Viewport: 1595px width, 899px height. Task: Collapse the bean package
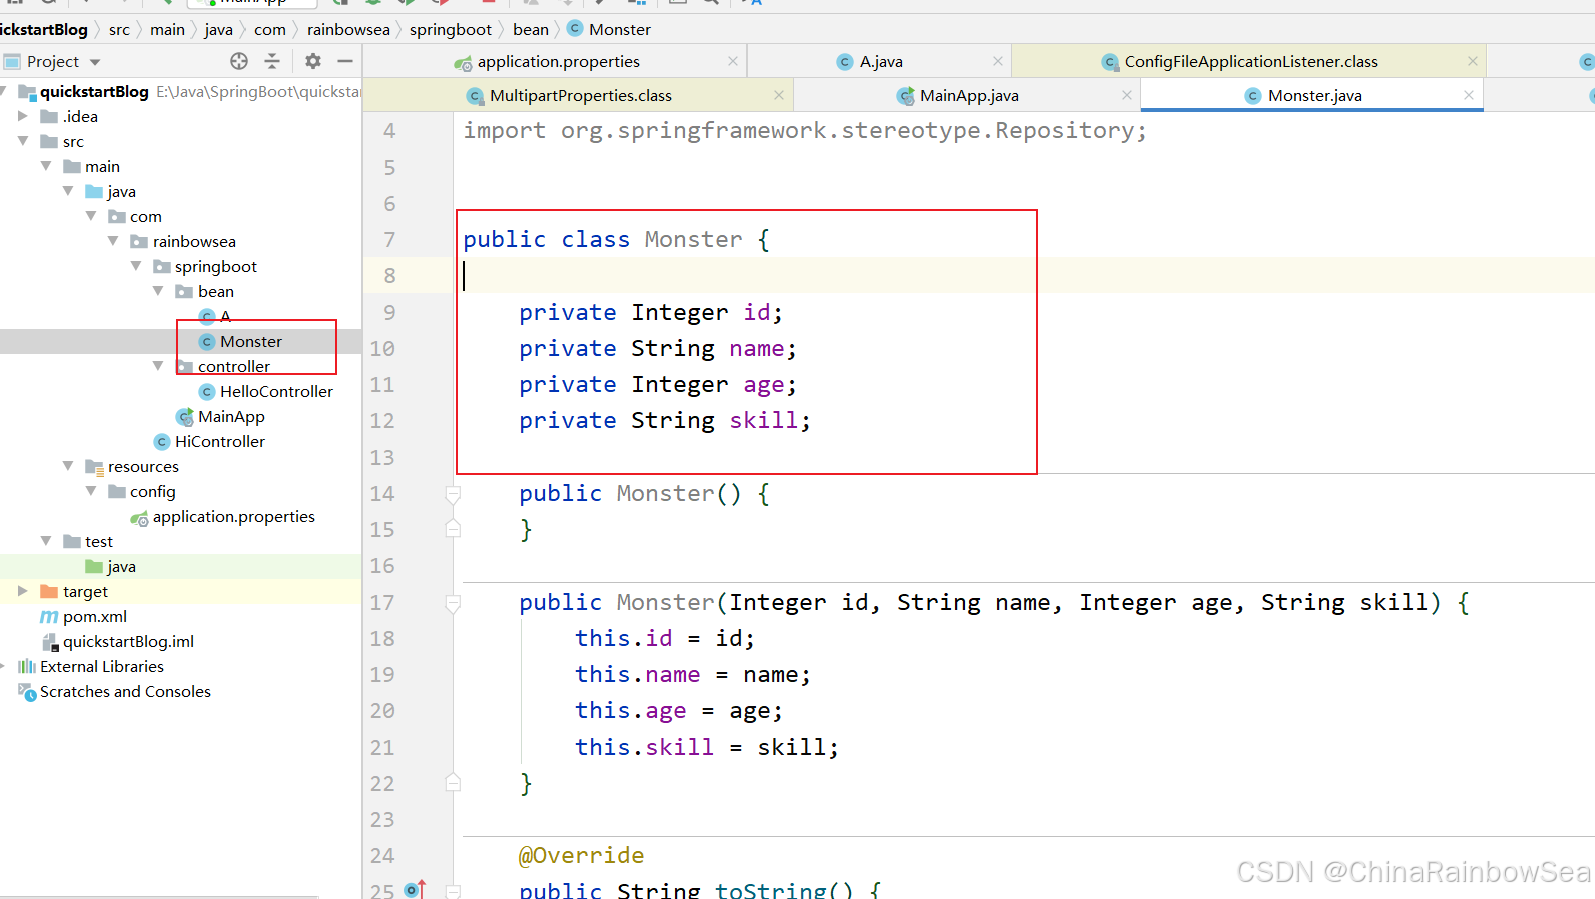click(158, 291)
